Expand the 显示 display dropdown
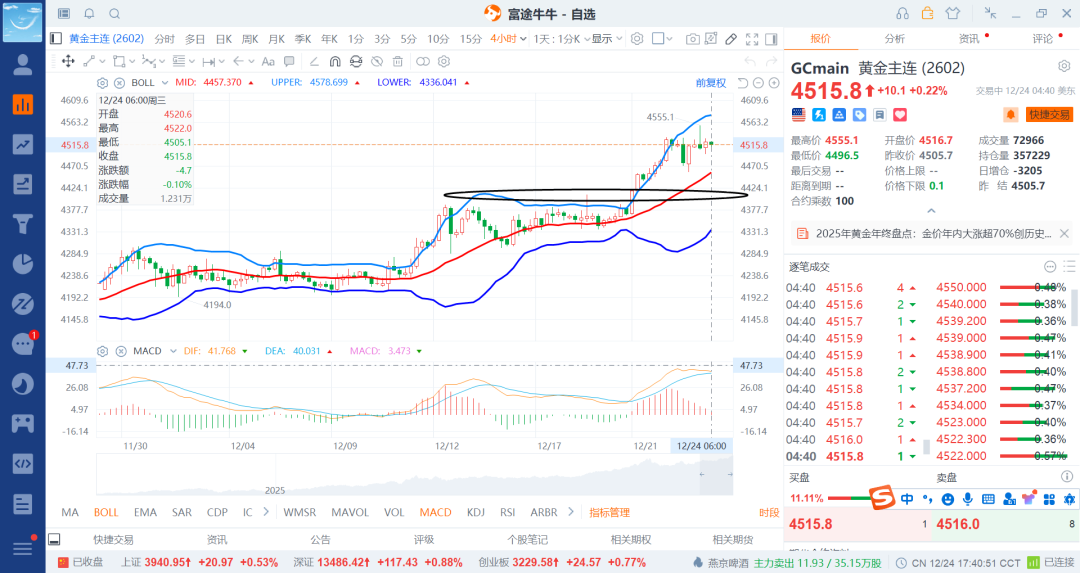Viewport: 1080px width, 573px height. point(605,39)
